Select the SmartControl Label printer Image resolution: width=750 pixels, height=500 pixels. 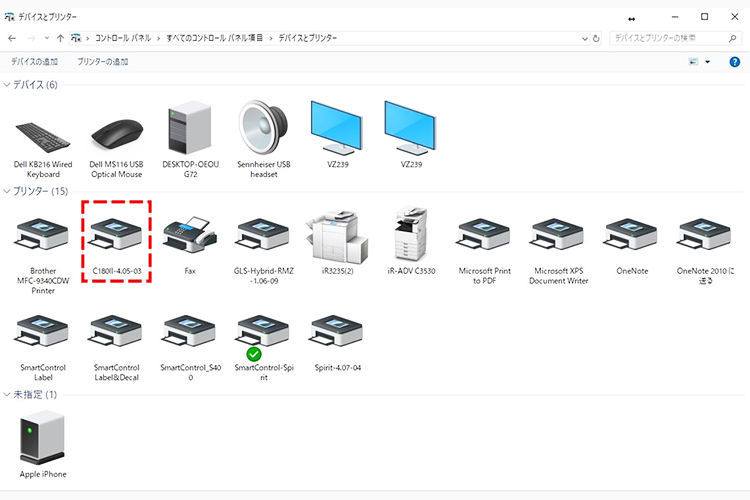[x=43, y=347]
